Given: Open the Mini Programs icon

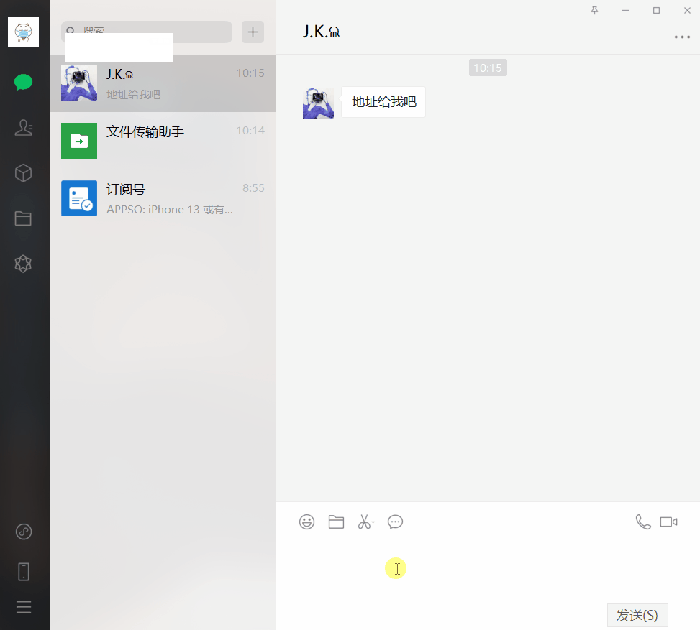Looking at the screenshot, I should coord(24,531).
